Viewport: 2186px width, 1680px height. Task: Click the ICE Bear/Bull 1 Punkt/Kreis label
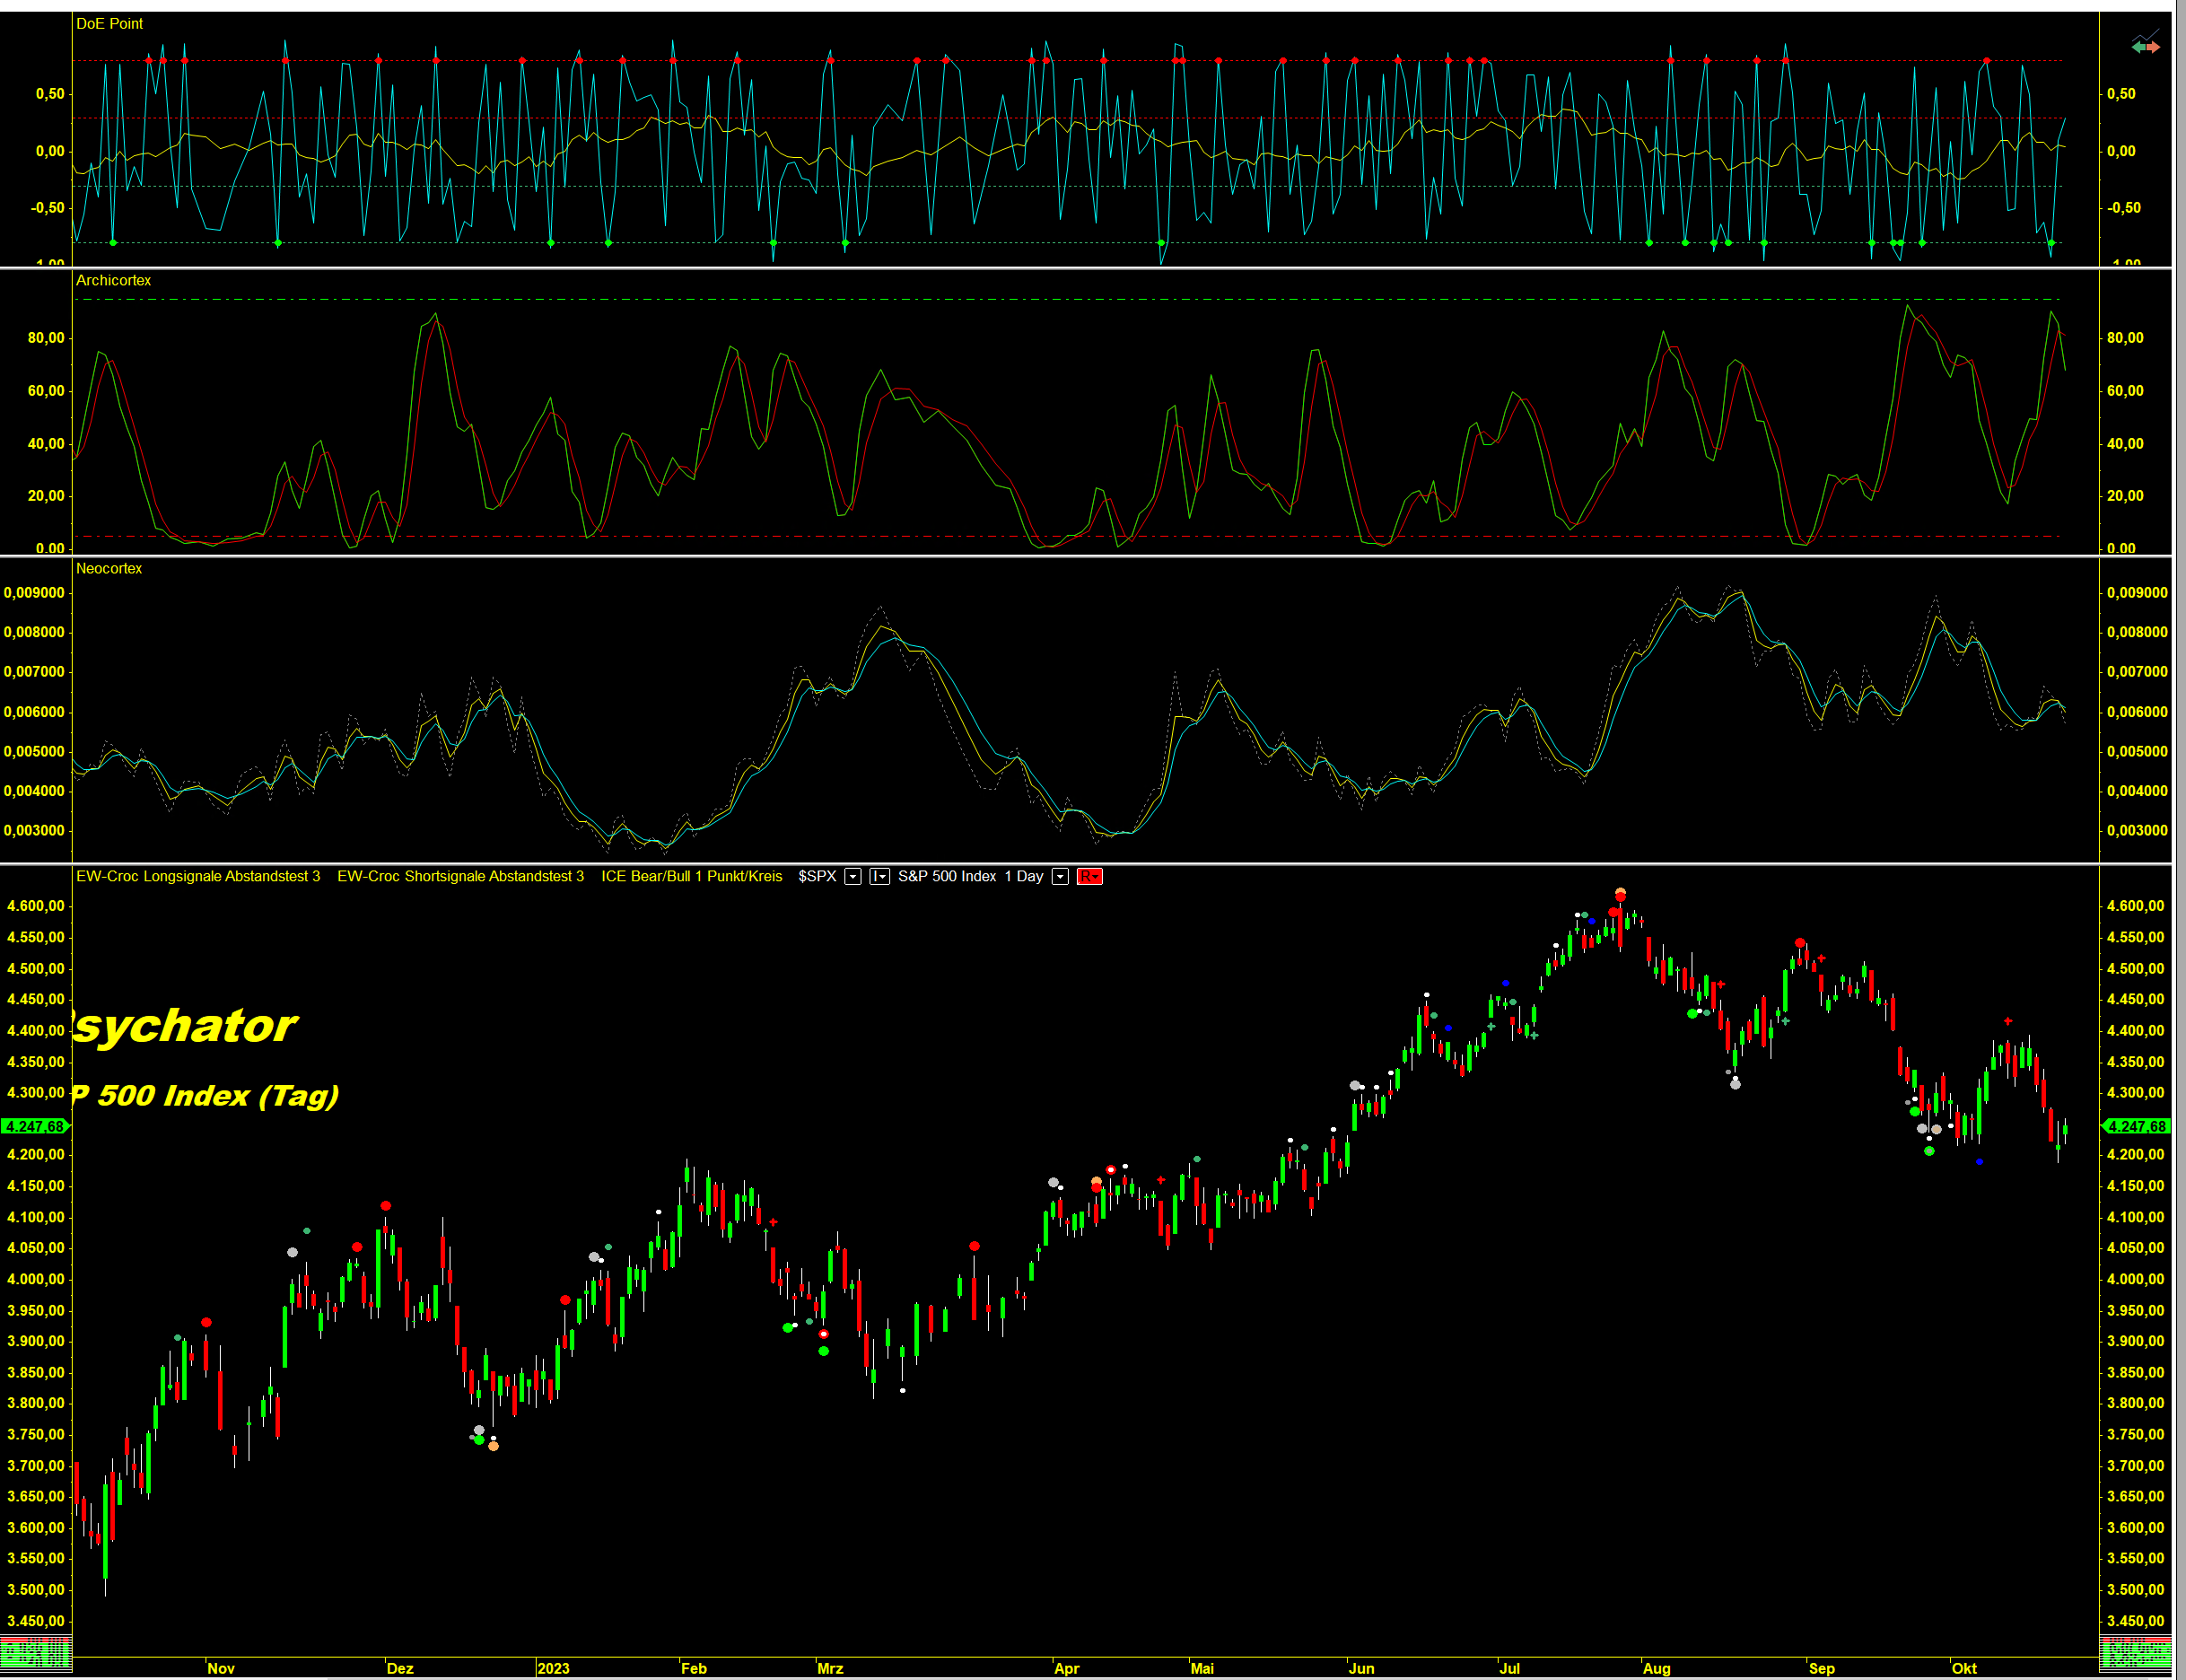(691, 876)
